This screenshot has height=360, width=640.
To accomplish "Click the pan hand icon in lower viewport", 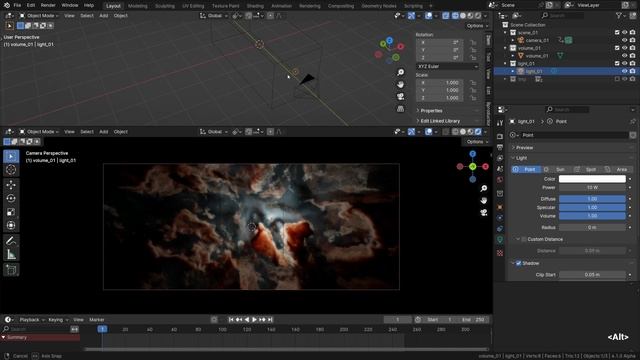I will [x=484, y=200].
